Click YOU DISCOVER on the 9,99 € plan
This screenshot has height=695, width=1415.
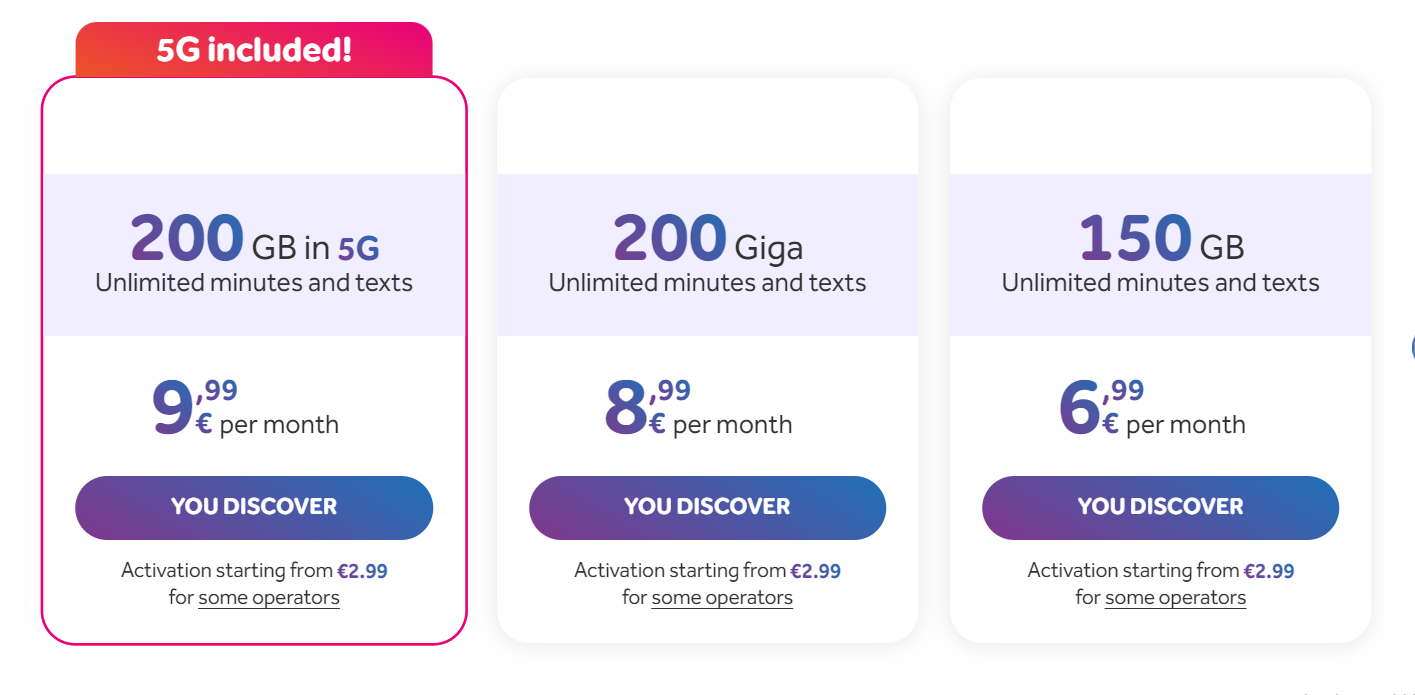pos(254,508)
